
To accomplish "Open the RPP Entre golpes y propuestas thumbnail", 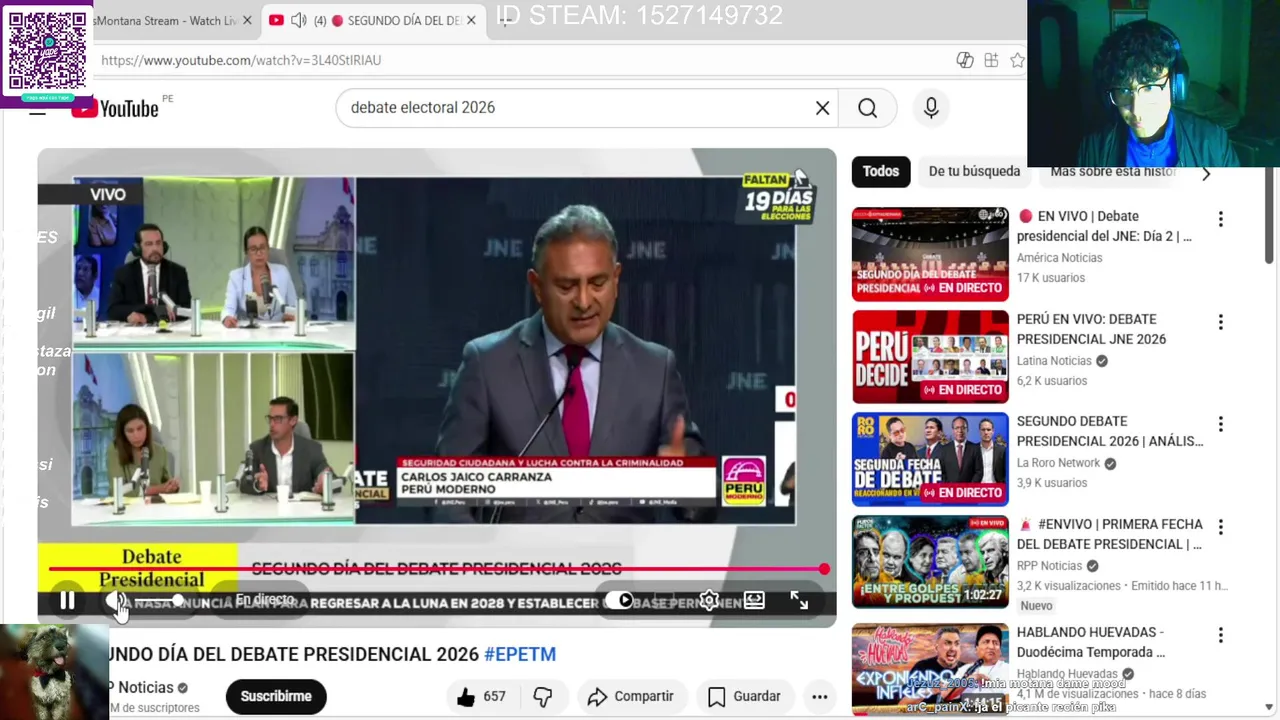I will (x=930, y=561).
